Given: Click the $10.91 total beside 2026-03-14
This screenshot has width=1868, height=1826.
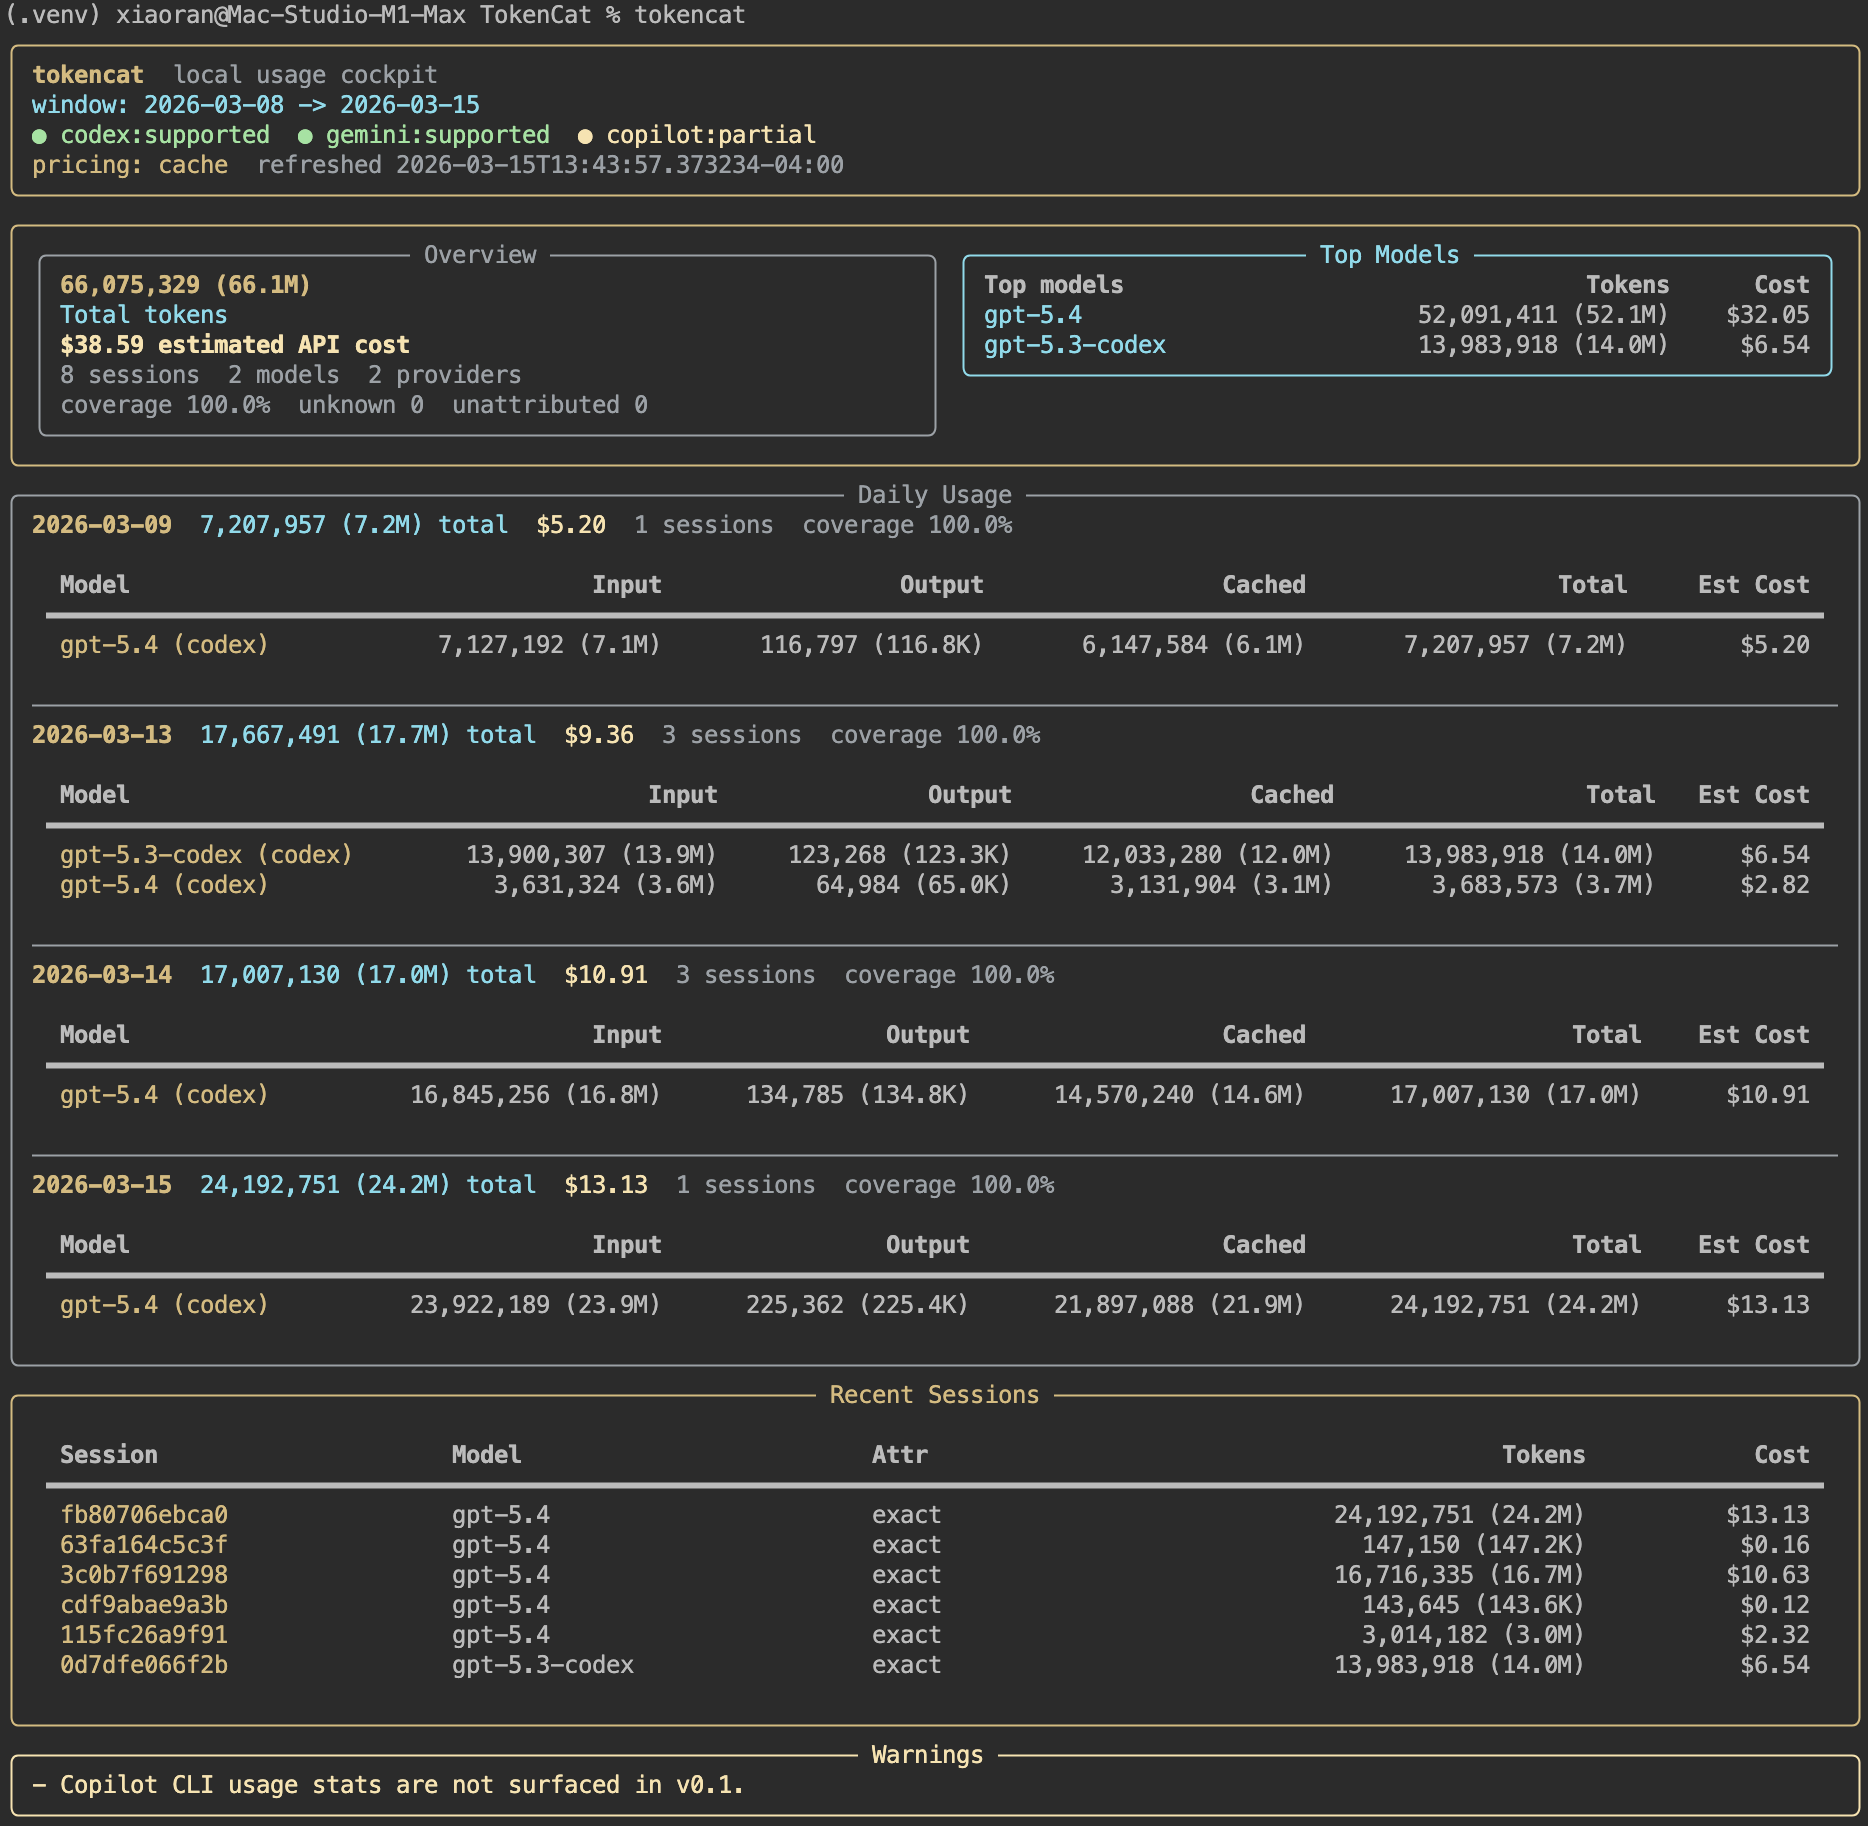Looking at the screenshot, I should point(606,975).
